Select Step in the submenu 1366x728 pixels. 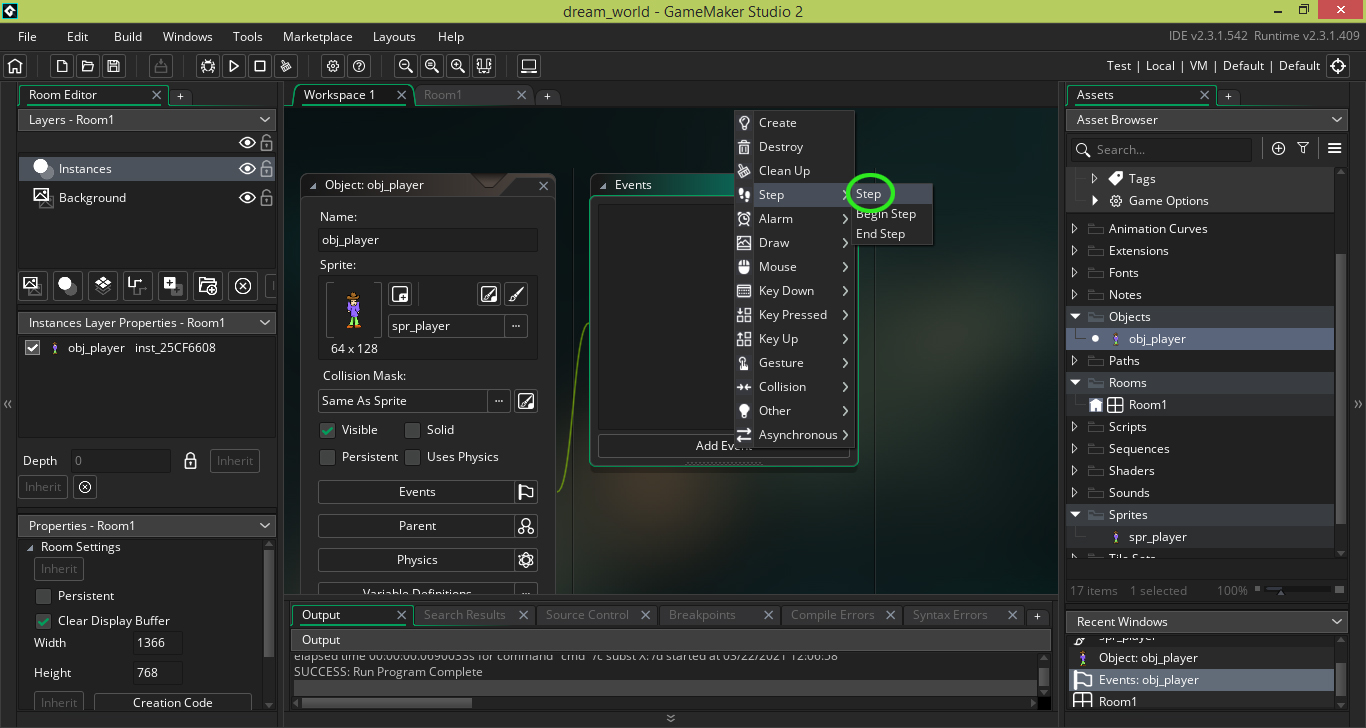tap(892, 194)
